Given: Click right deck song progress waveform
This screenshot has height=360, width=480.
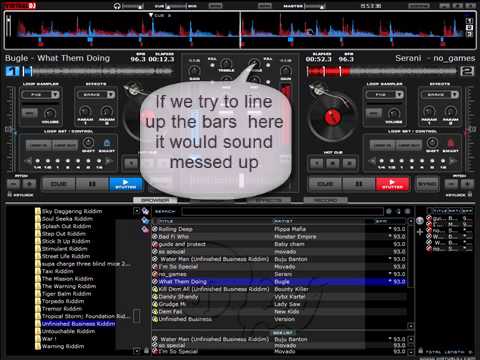Looking at the screenshot, I should [x=382, y=71].
